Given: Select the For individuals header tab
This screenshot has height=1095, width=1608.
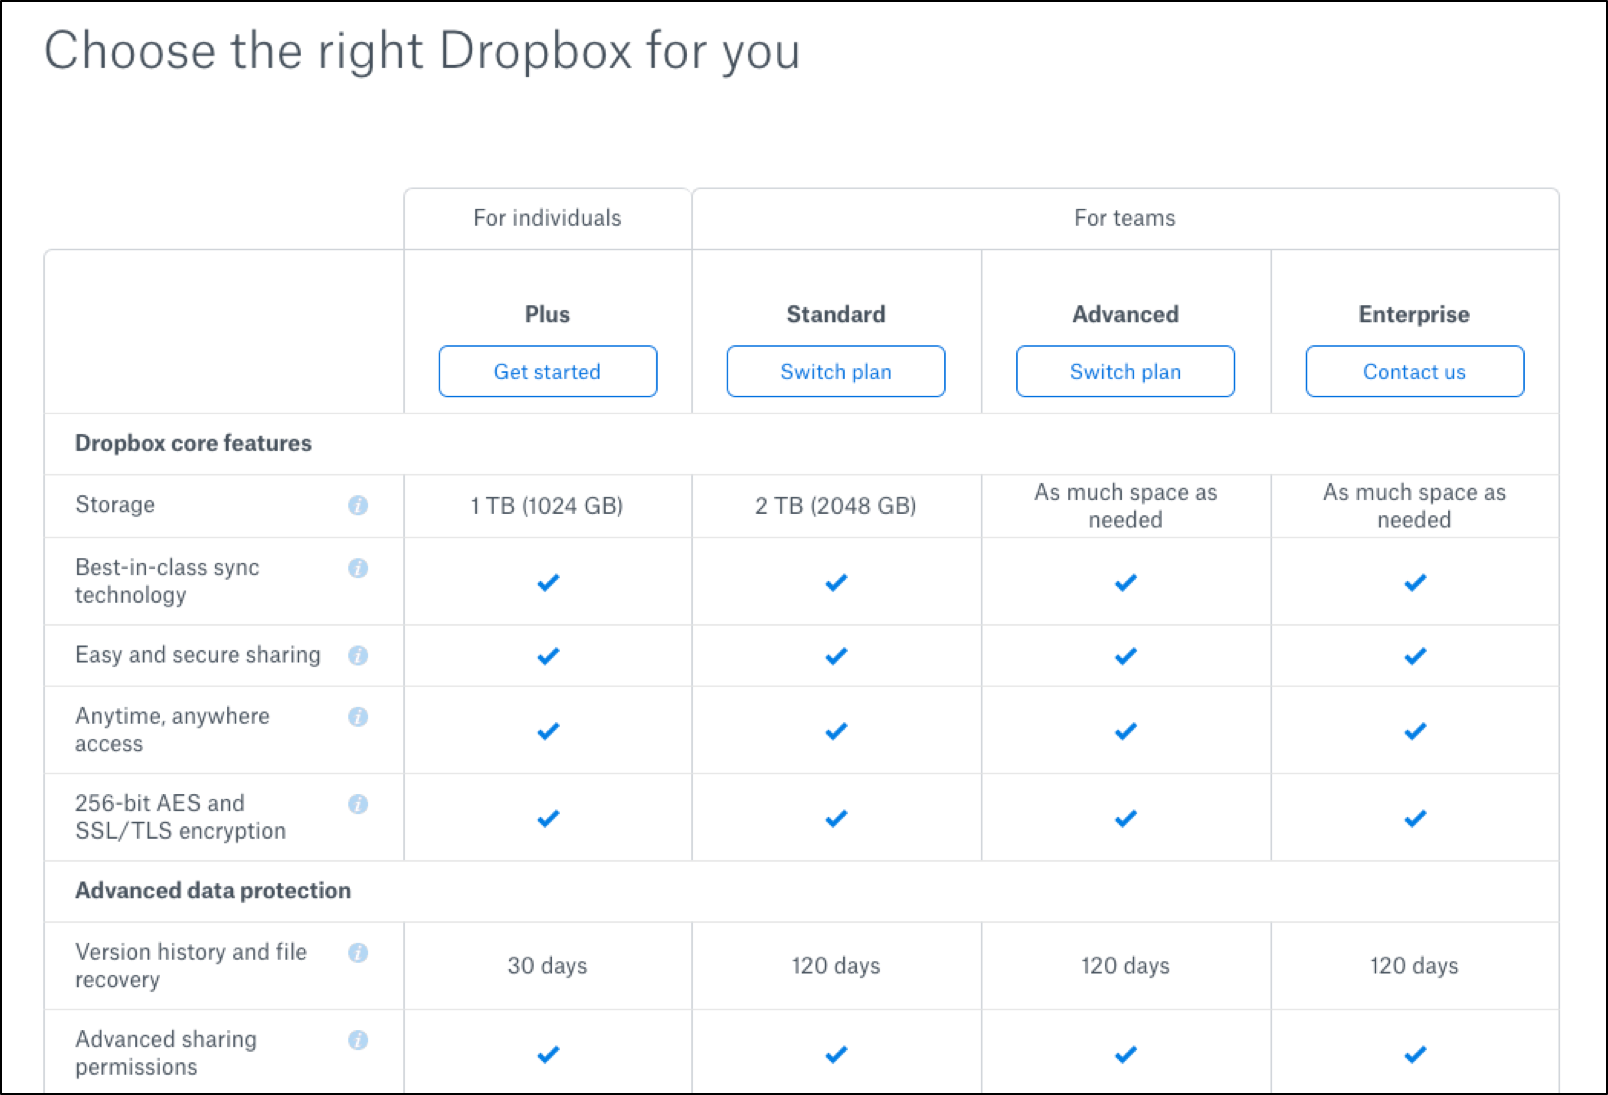Looking at the screenshot, I should [547, 218].
